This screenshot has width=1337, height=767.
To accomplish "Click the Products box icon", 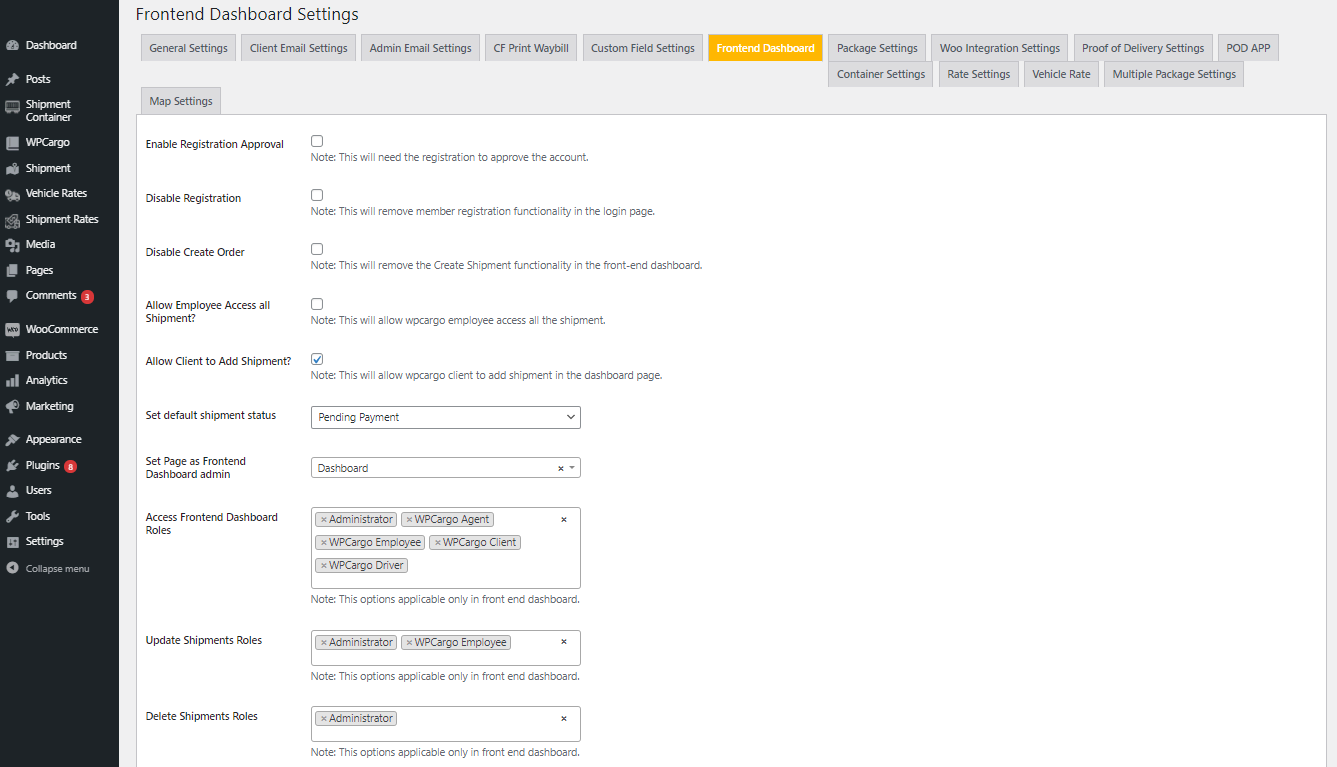I will [x=12, y=356].
